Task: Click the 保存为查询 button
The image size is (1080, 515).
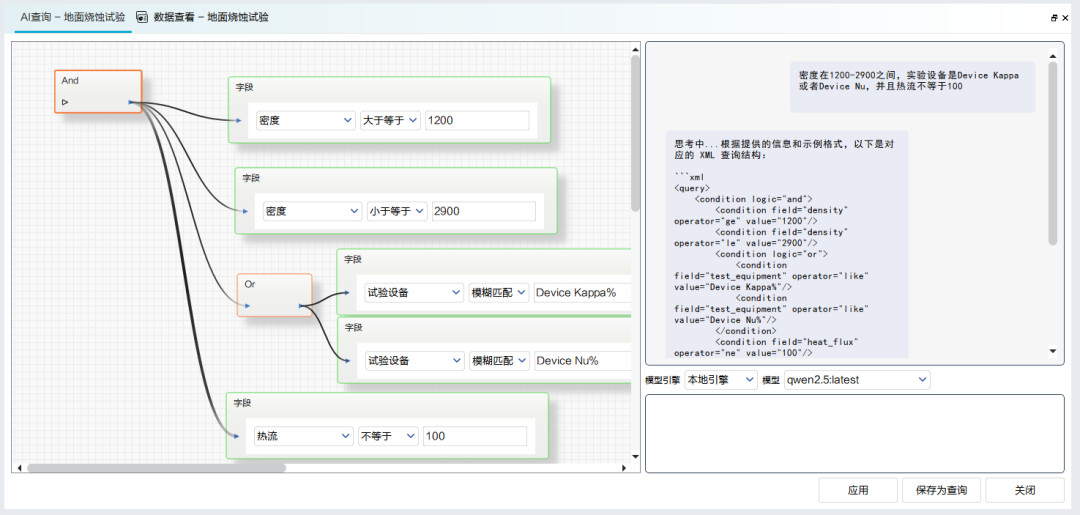Action: pyautogui.click(x=942, y=490)
